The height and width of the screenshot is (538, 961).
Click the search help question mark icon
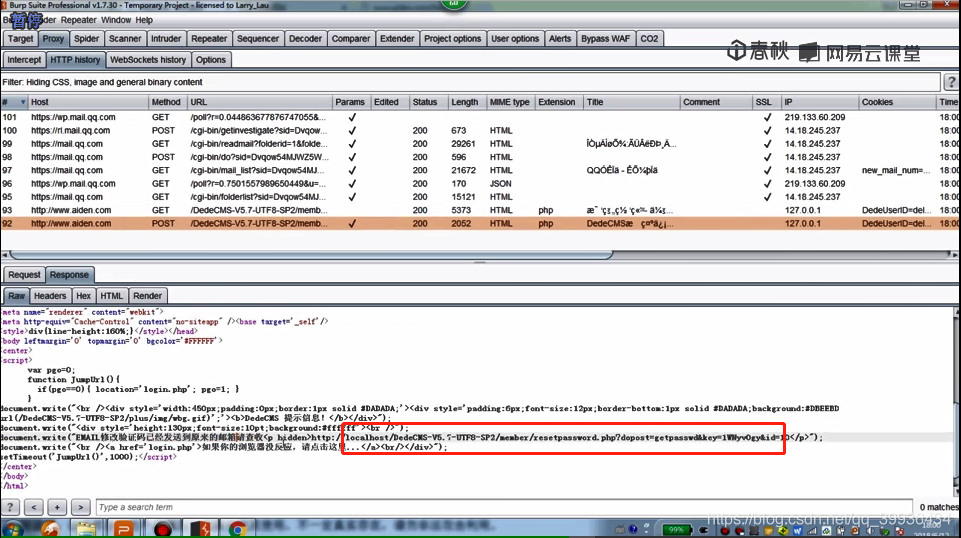[x=11, y=507]
